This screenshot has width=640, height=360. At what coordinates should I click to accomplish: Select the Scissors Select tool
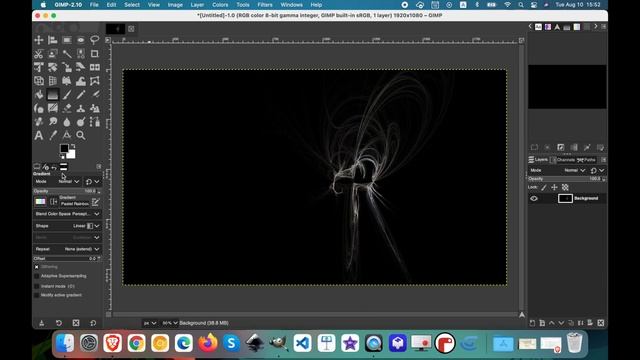pos(39,54)
